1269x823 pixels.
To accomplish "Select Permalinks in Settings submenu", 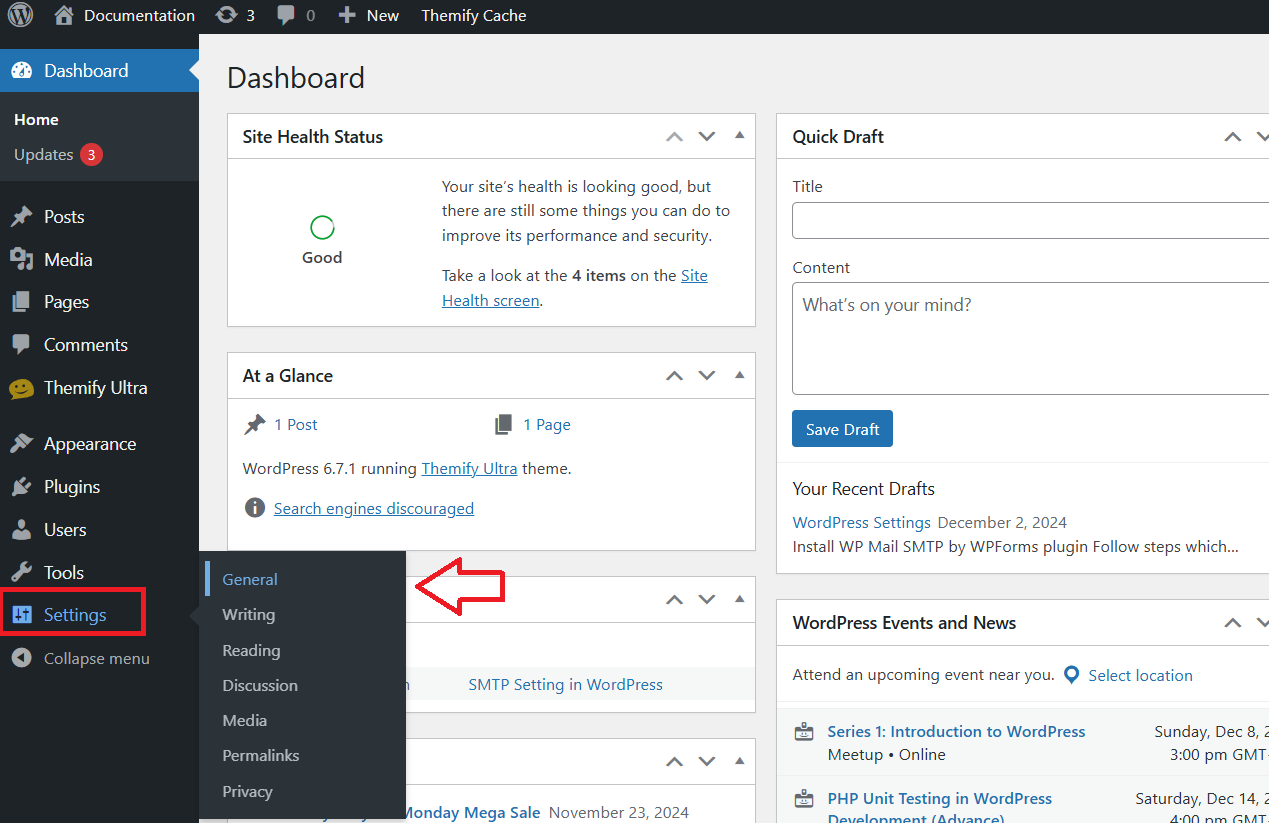I will (261, 755).
